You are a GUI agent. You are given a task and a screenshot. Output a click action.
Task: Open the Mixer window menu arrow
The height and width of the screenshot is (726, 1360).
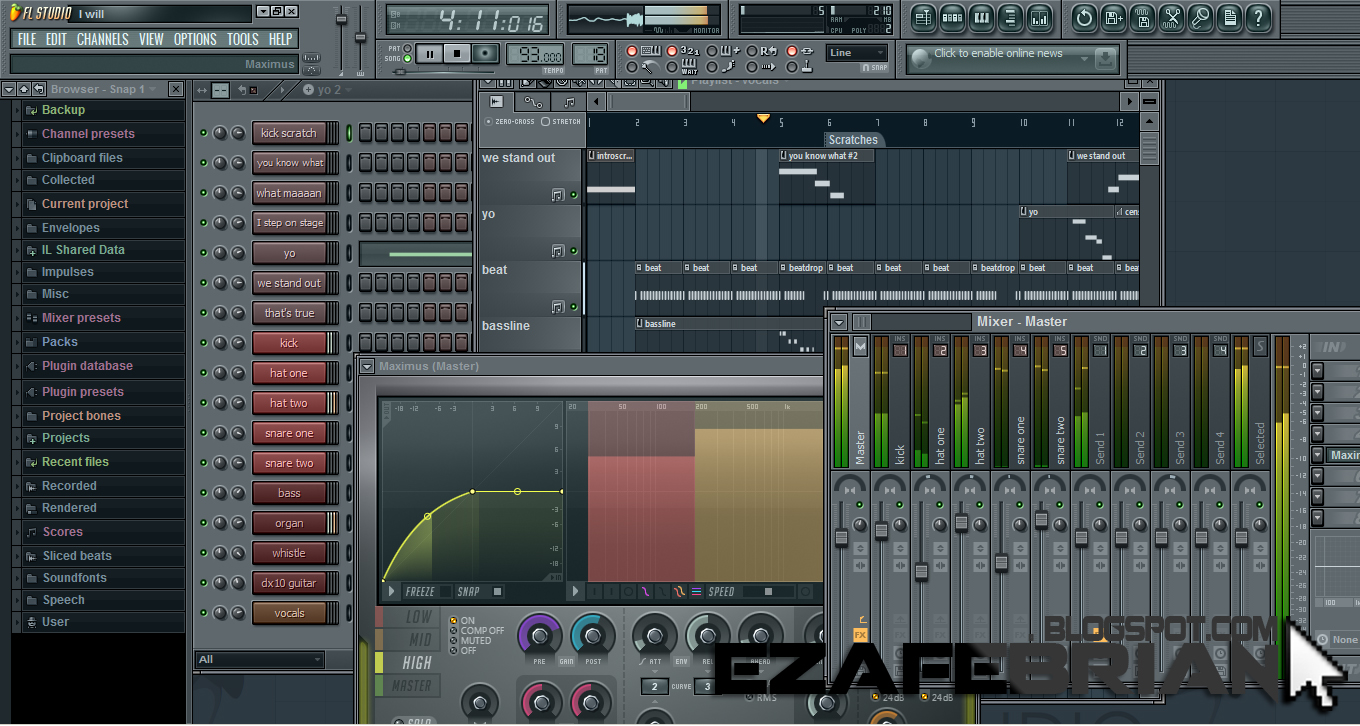coord(839,322)
